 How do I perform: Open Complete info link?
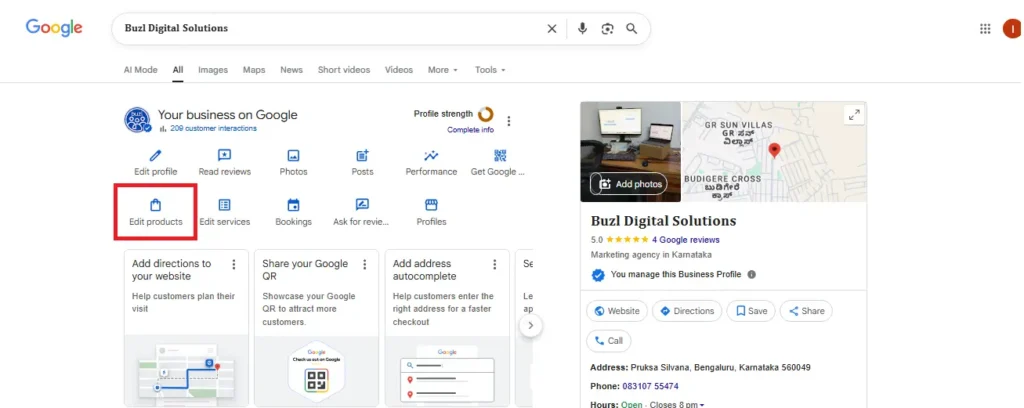click(470, 130)
